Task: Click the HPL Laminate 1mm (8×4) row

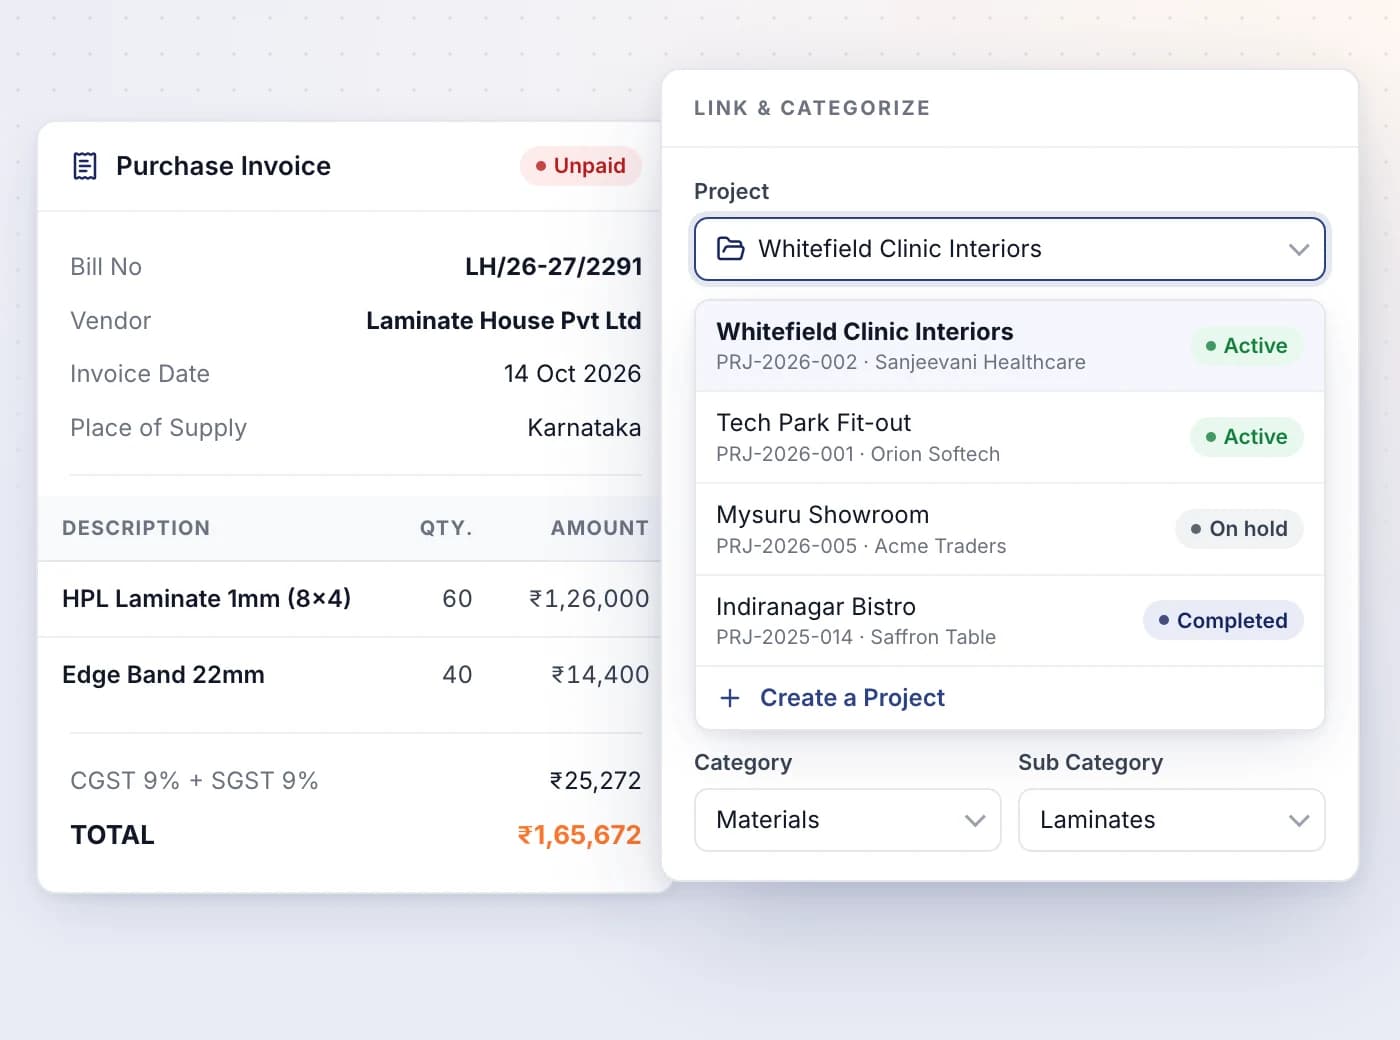Action: pos(350,599)
